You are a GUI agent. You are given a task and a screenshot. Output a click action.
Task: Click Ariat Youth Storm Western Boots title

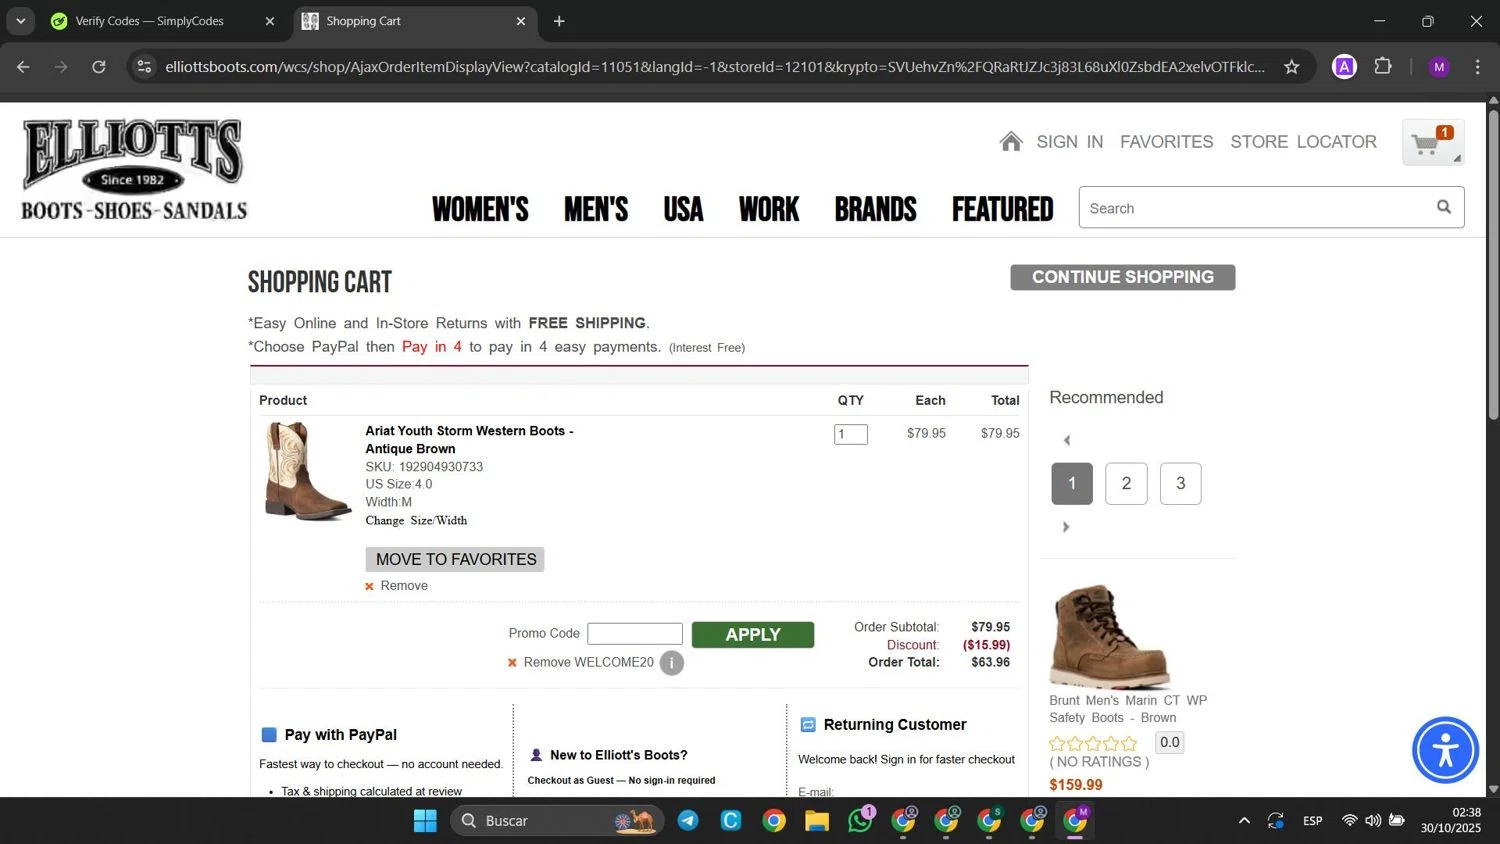click(469, 440)
